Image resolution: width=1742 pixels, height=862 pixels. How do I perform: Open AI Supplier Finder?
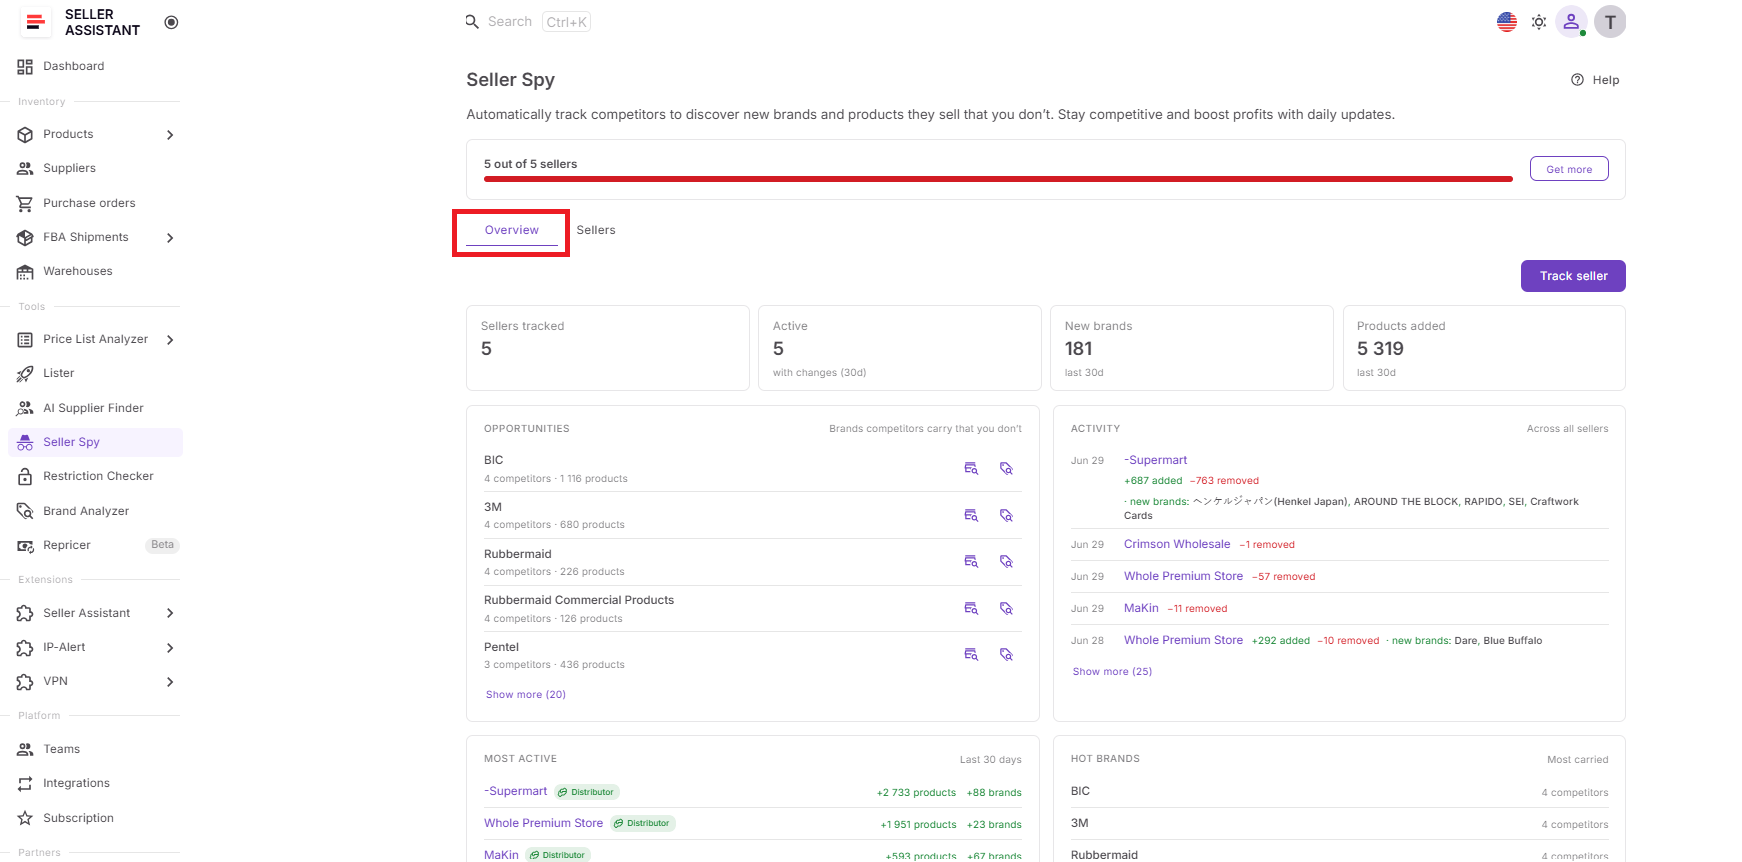(x=93, y=408)
